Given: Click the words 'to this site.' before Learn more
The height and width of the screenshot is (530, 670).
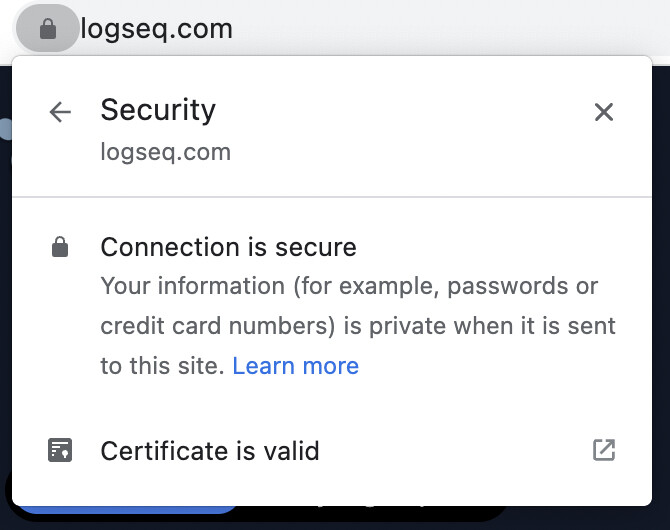Looking at the screenshot, I should 162,366.
